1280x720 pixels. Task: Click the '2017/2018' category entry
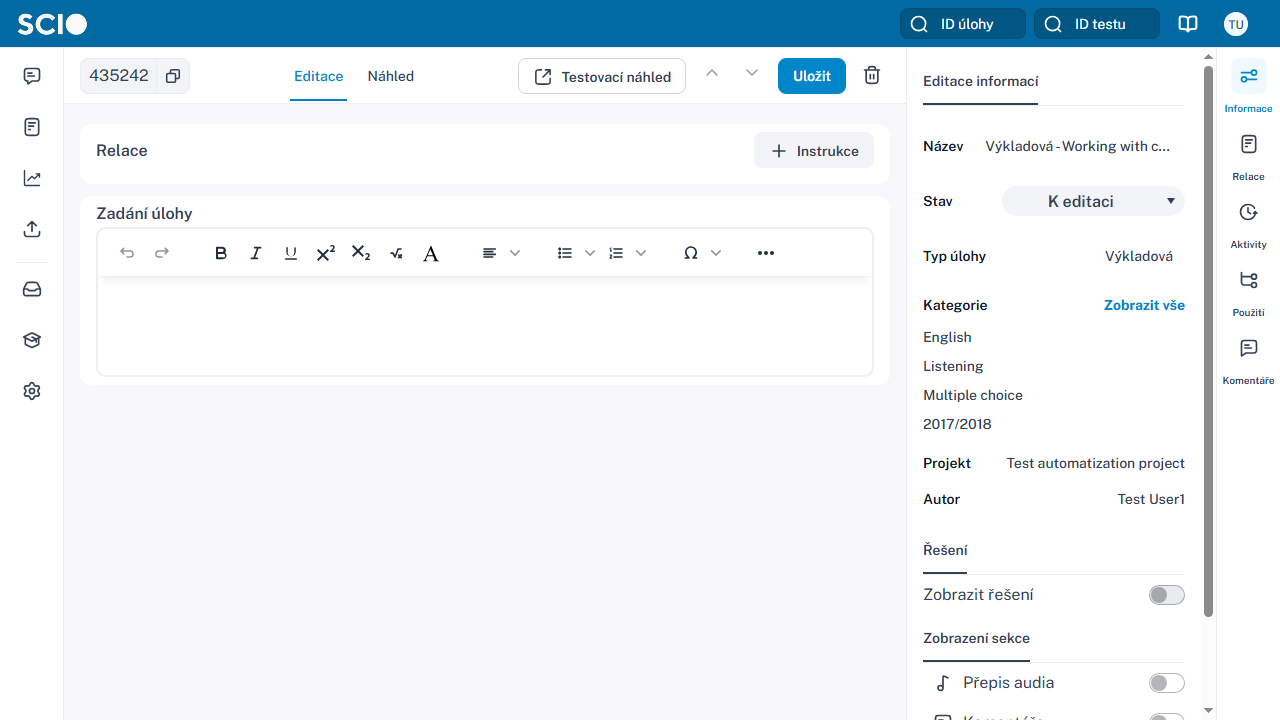coord(957,424)
